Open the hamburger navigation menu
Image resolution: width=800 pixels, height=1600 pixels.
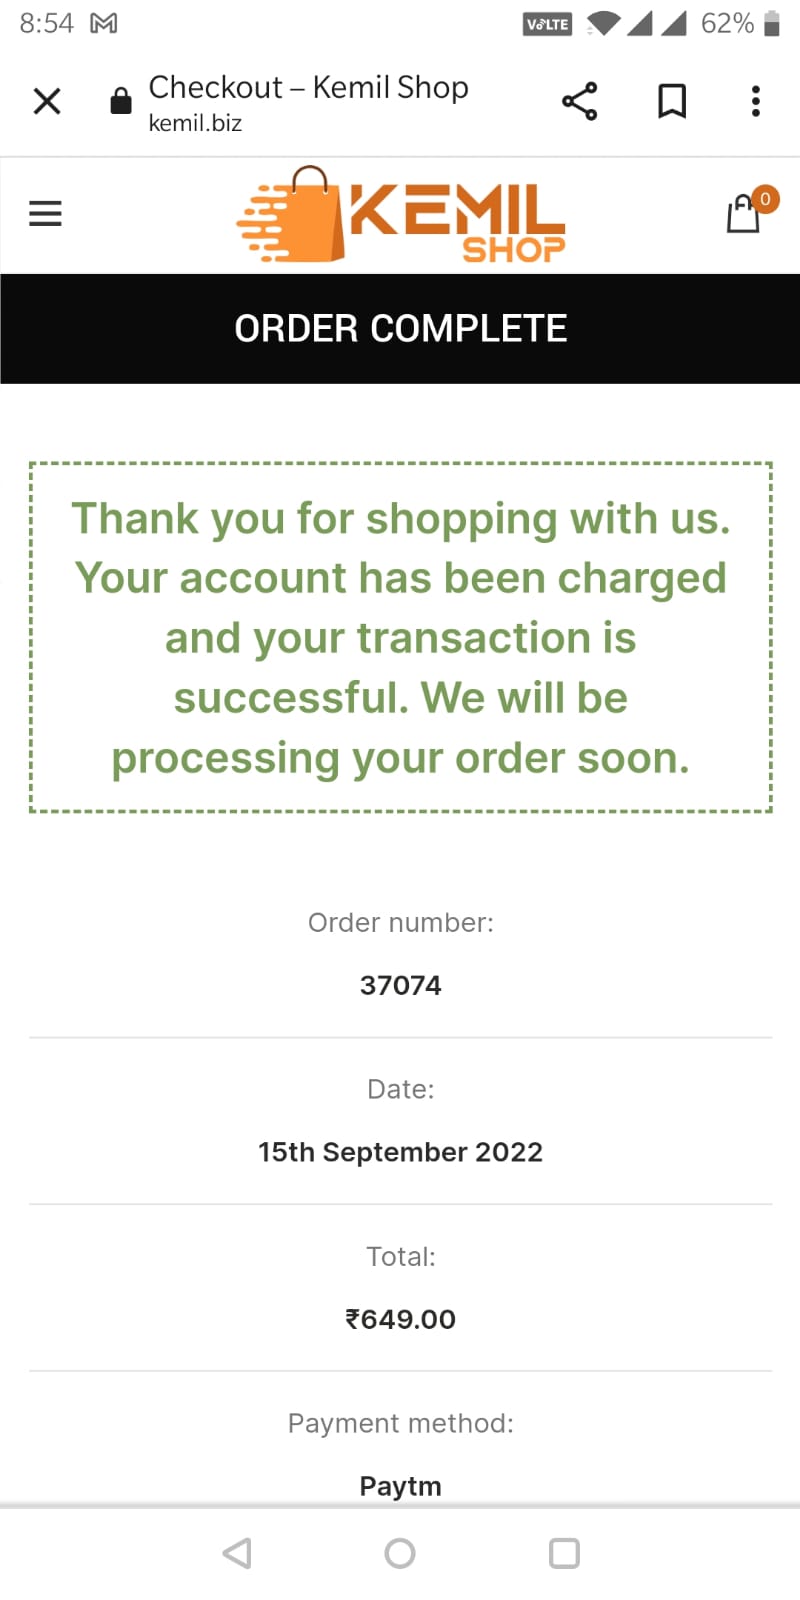pyautogui.click(x=45, y=213)
